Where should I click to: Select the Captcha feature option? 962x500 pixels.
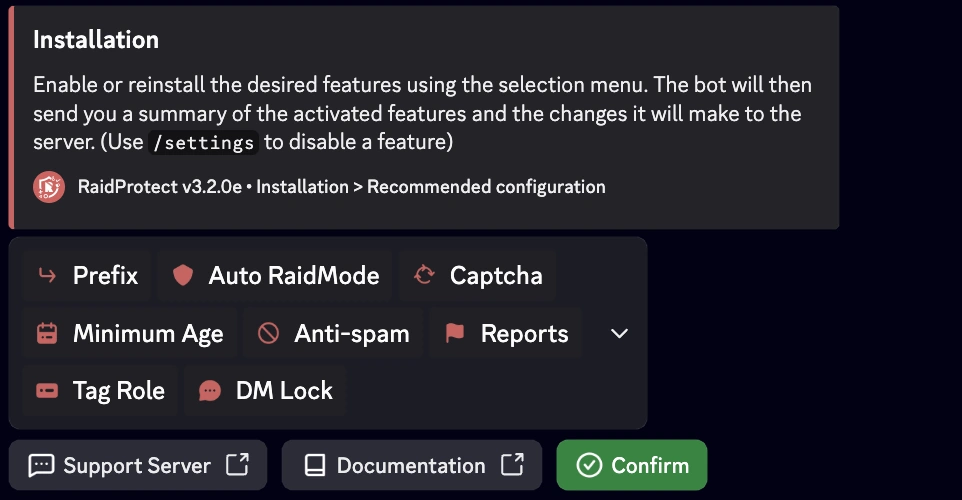(477, 276)
